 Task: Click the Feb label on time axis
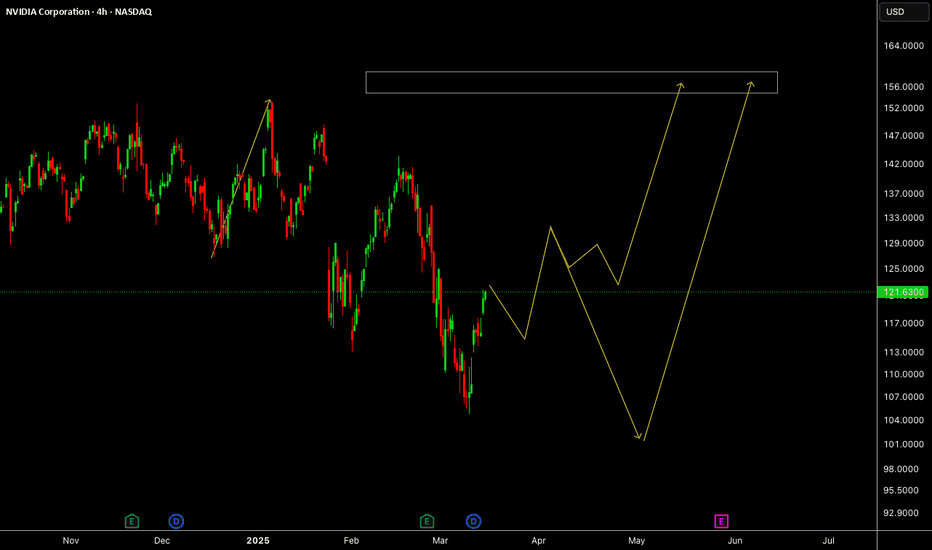(x=351, y=540)
